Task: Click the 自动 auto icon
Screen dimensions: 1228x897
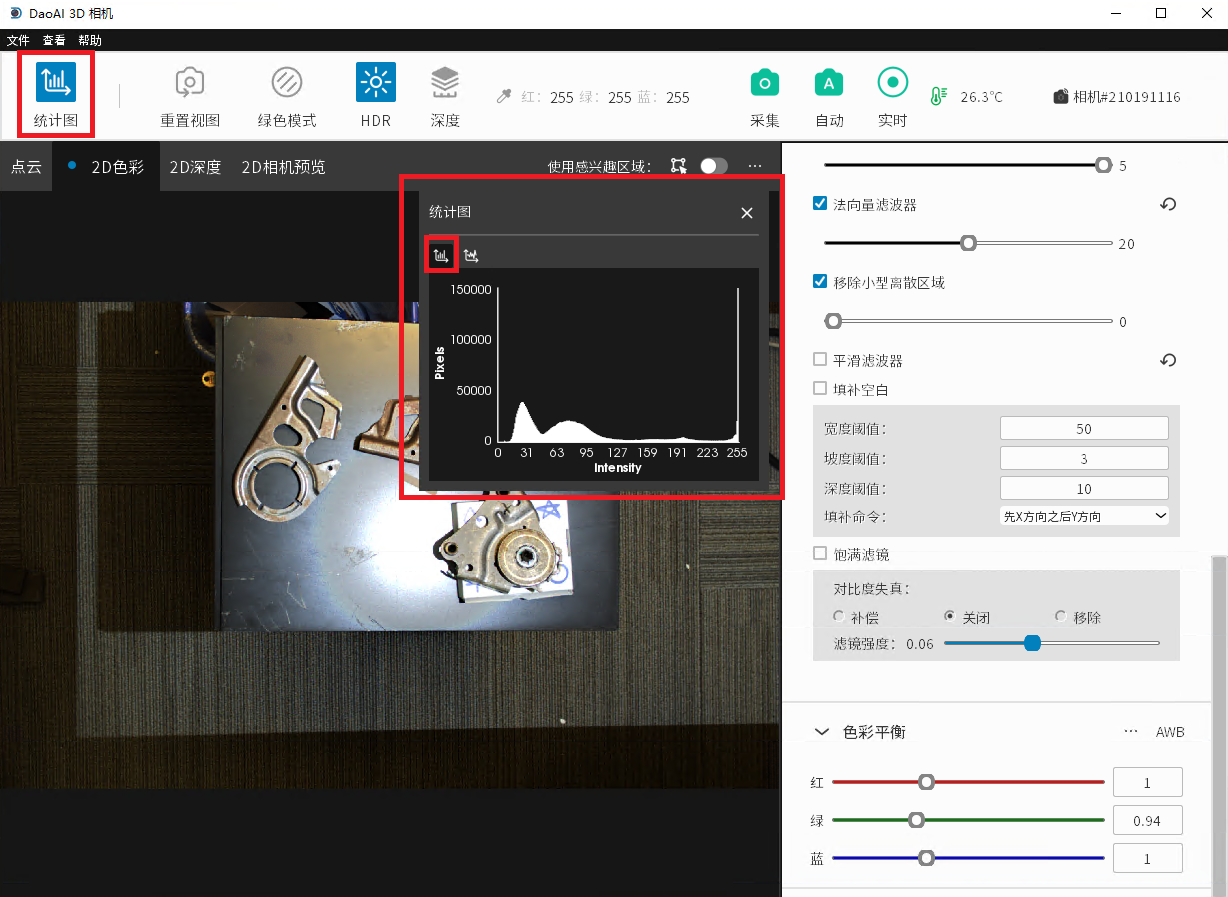Action: (829, 83)
